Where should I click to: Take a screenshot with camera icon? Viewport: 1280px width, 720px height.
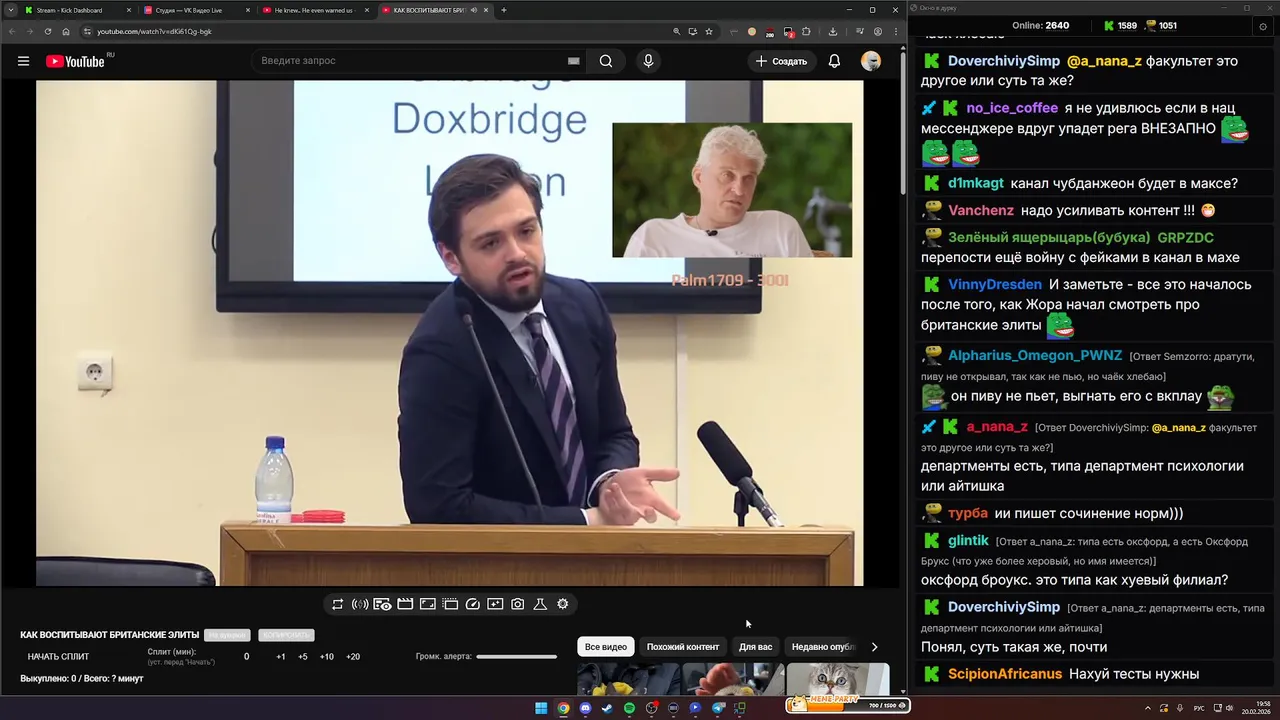coord(517,604)
